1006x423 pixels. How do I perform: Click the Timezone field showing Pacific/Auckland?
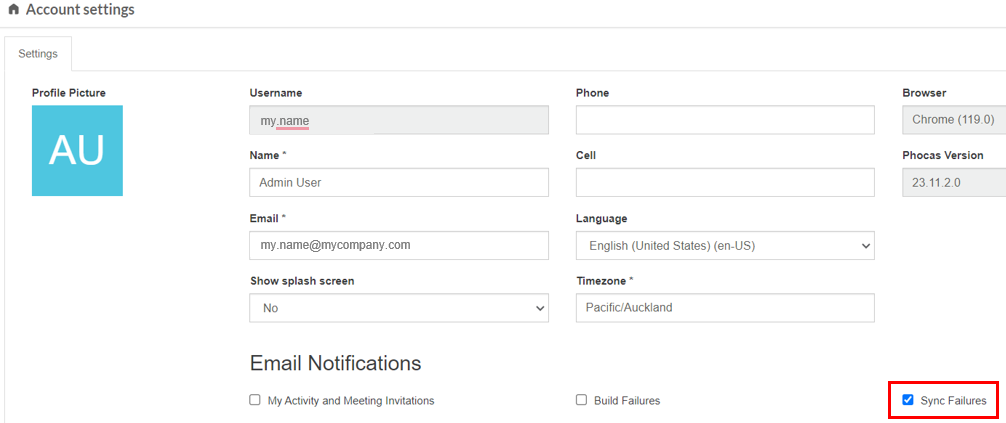click(724, 308)
